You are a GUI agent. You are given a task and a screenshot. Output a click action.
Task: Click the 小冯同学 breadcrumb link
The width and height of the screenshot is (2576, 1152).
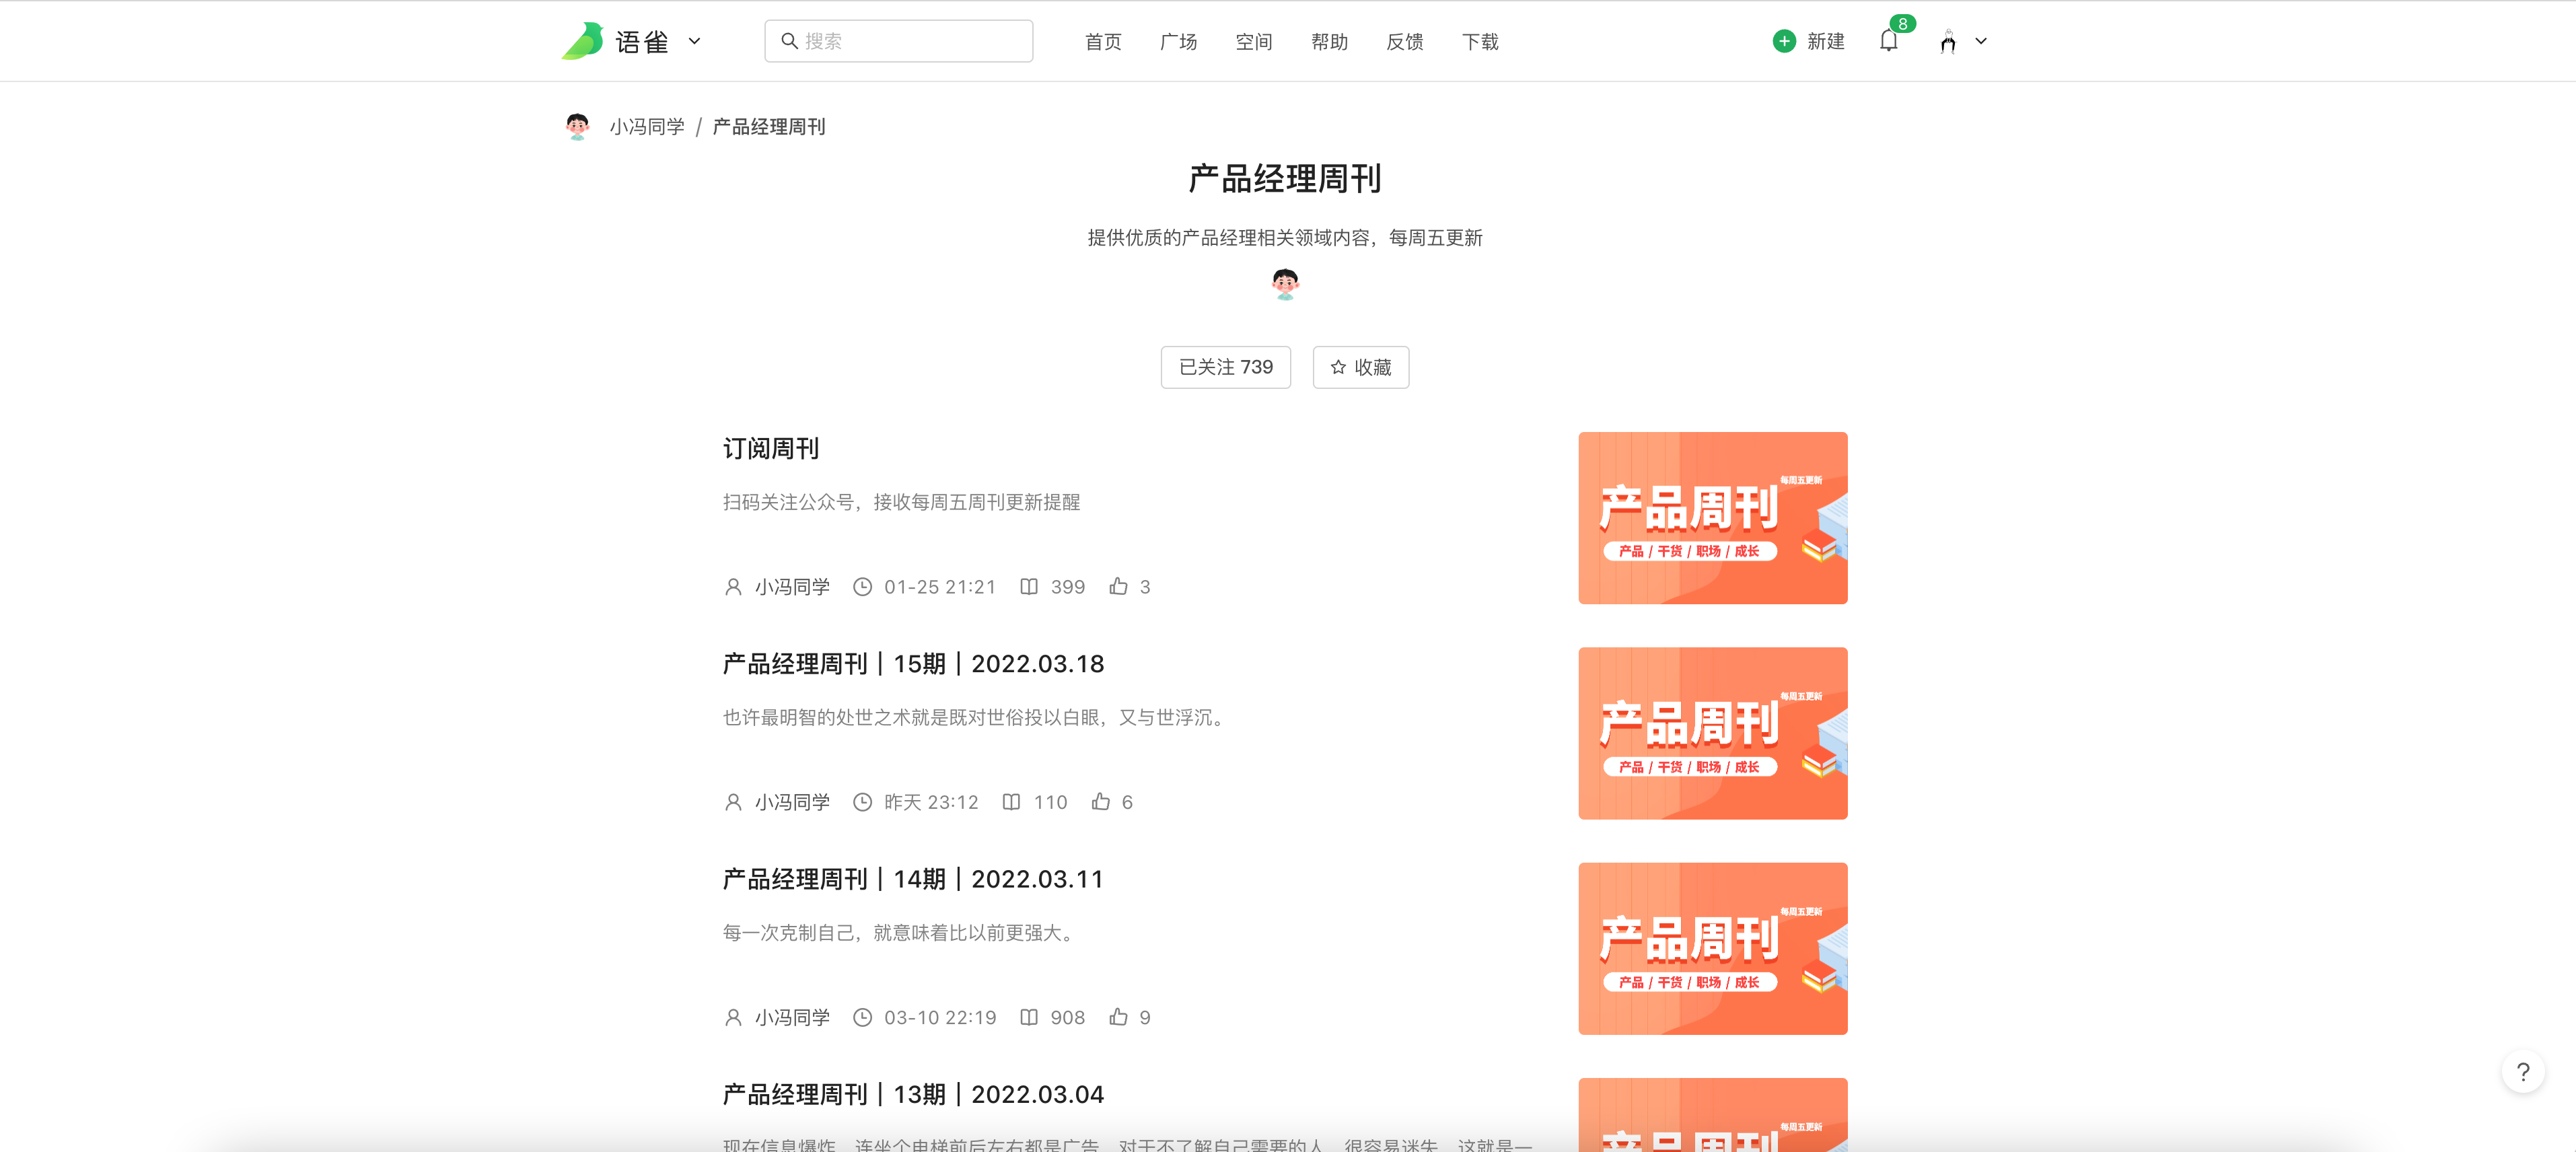click(x=647, y=127)
